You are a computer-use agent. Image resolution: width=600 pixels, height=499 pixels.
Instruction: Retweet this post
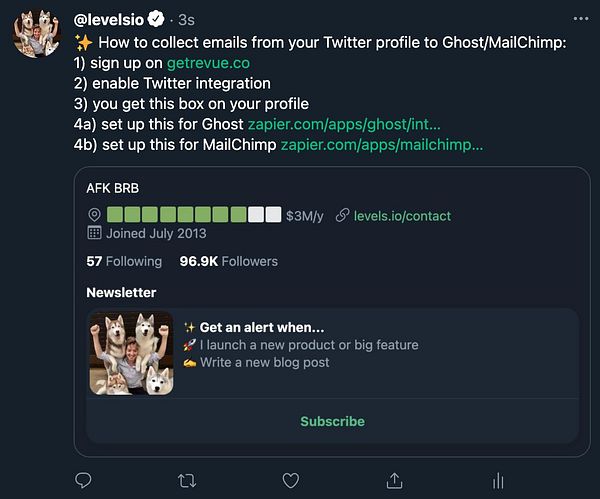tap(187, 481)
